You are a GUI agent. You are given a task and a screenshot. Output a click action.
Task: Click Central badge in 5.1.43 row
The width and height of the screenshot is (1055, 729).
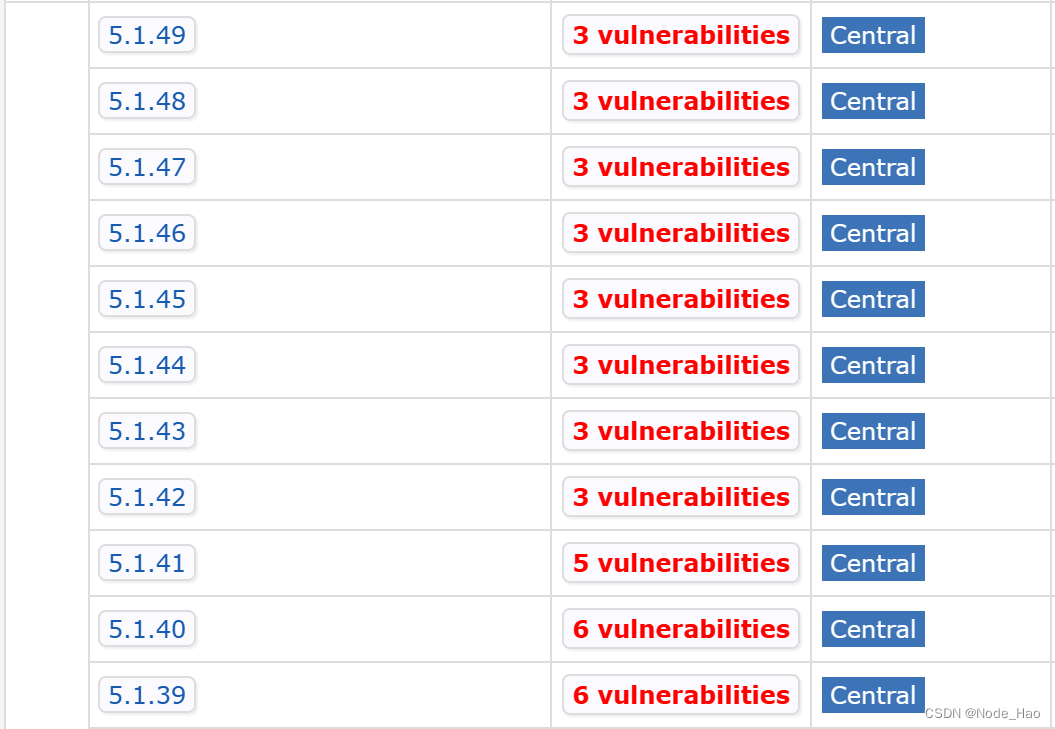coord(873,431)
